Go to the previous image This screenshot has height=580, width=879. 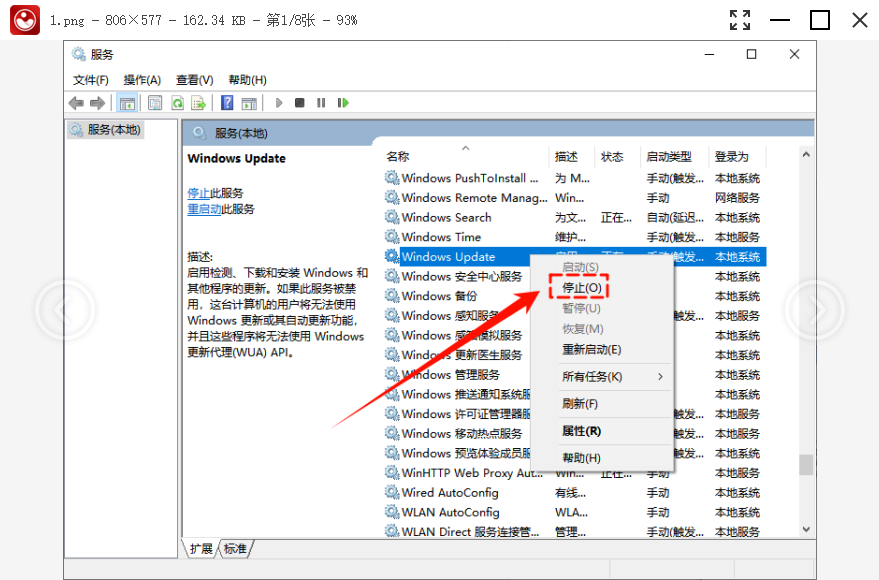tap(65, 309)
